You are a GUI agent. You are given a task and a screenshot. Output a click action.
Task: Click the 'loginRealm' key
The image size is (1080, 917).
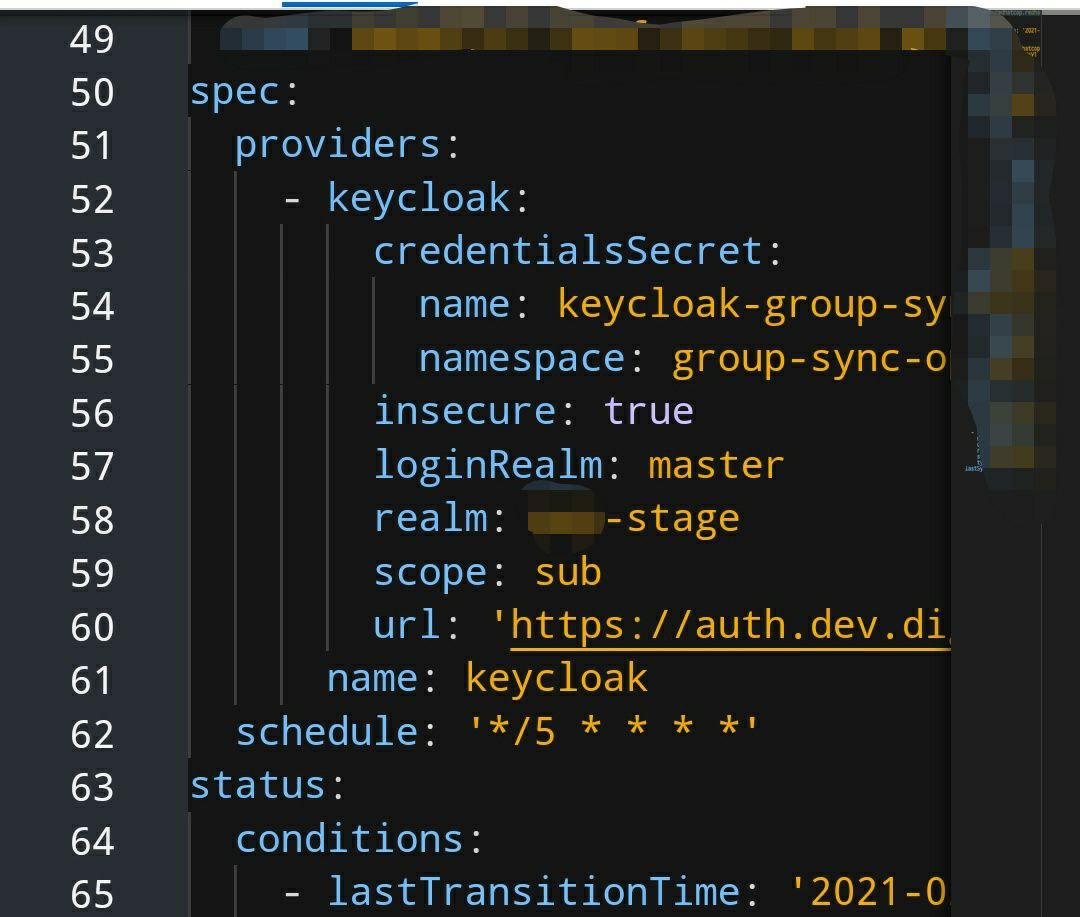pos(488,465)
